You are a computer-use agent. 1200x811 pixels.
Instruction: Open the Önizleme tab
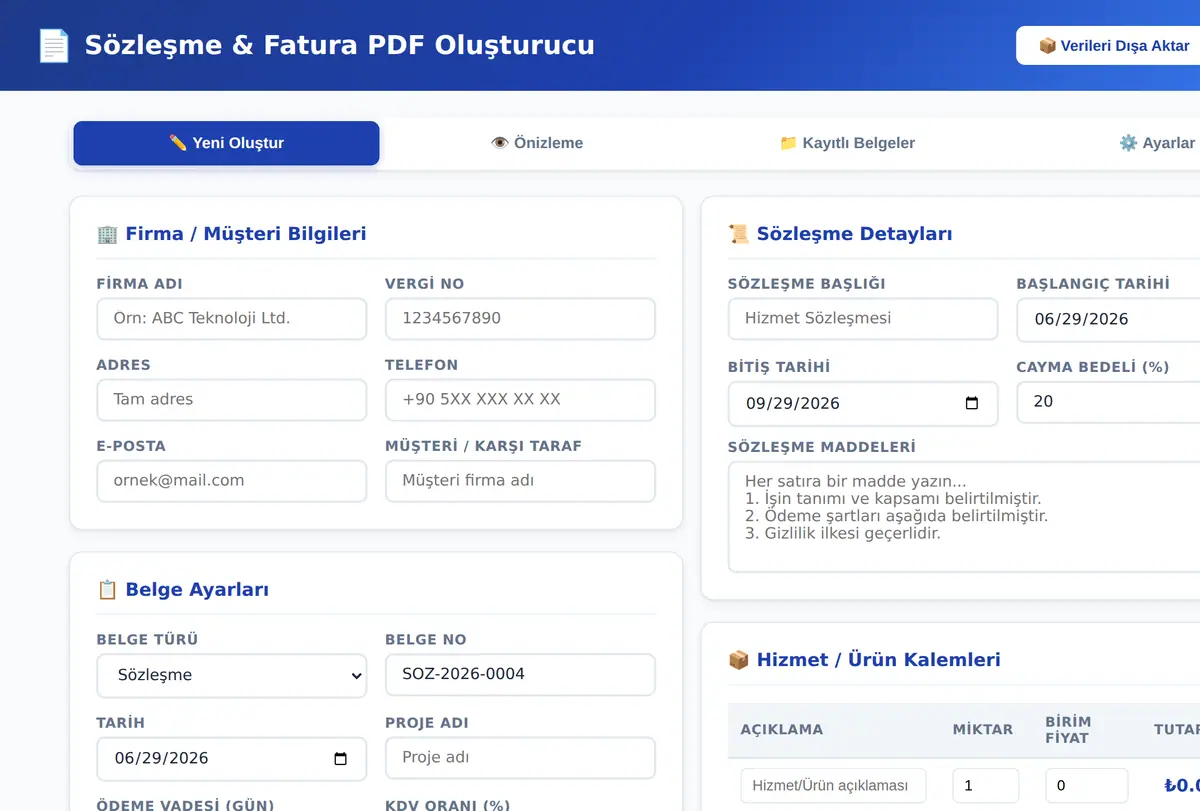pos(537,143)
